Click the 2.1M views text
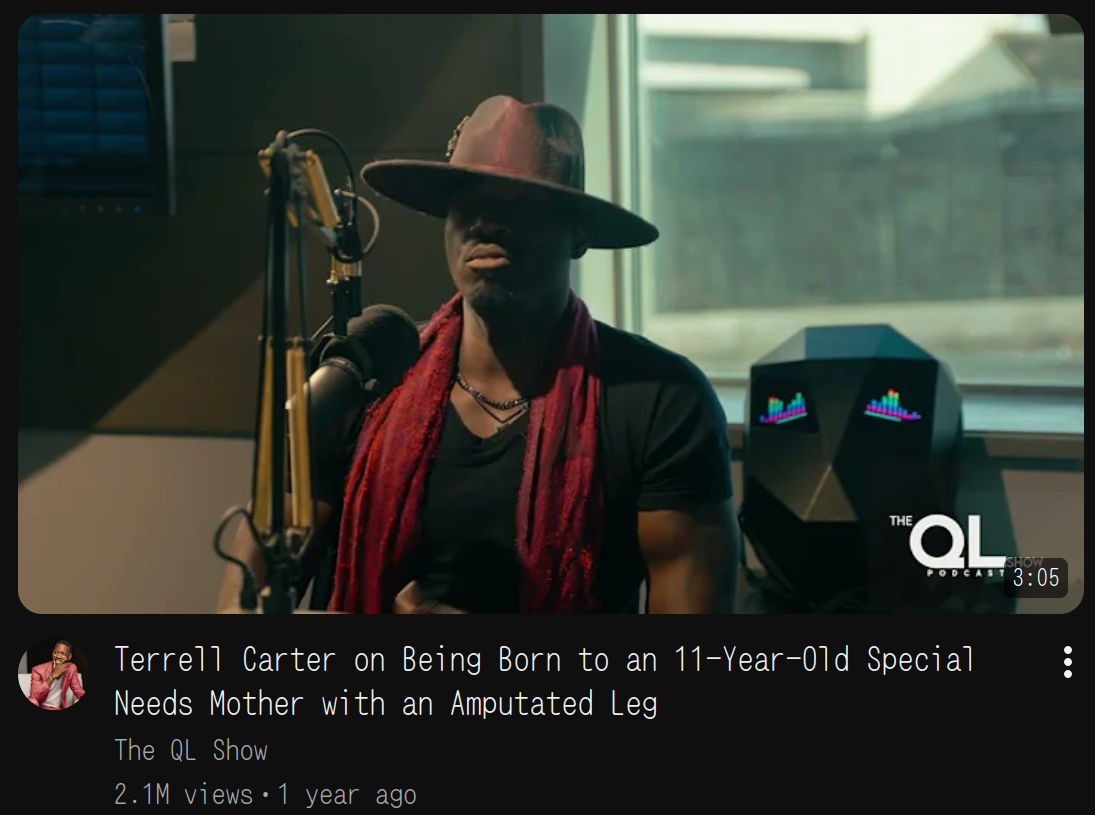This screenshot has width=1095, height=815. (x=184, y=795)
